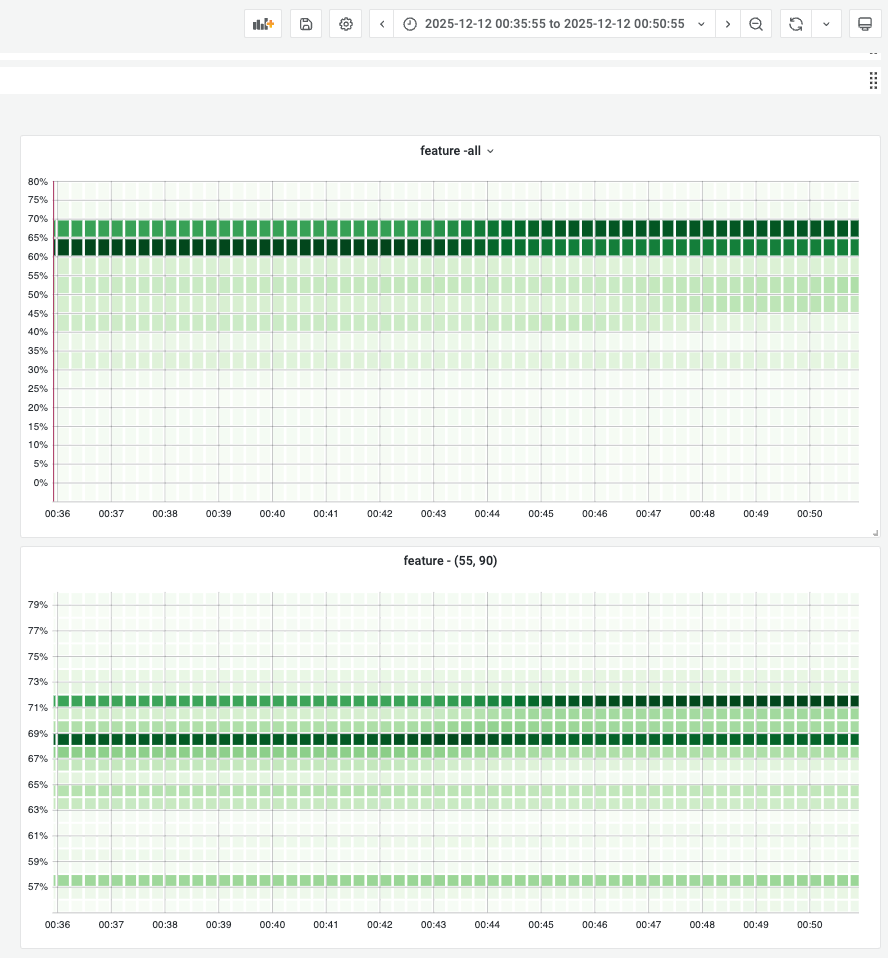Open the 'feature -all' panel title dropdown
Viewport: 888px width, 958px height.
tap(490, 151)
